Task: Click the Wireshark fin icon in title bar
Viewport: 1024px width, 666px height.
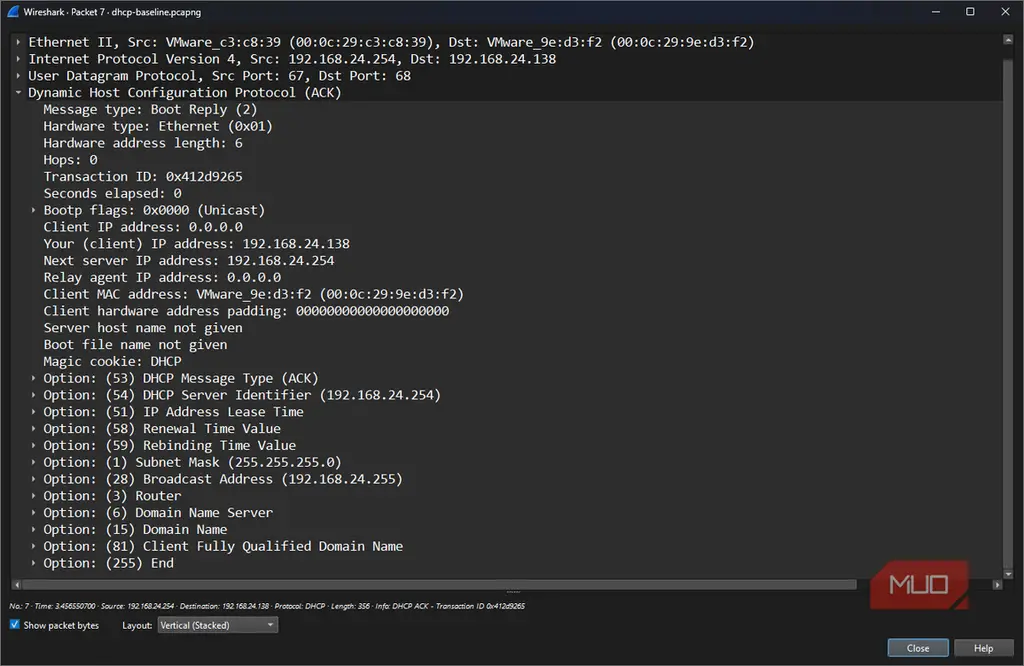Action: [x=12, y=12]
